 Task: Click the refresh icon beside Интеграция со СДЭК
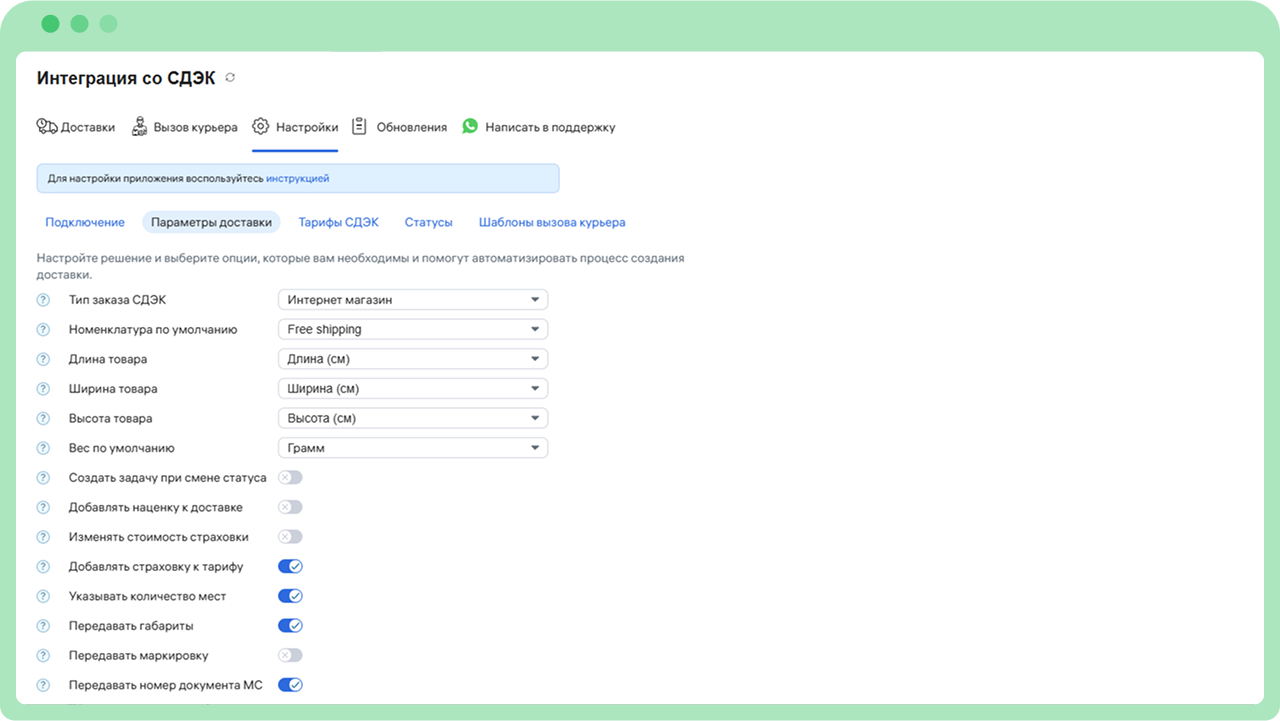tap(231, 77)
